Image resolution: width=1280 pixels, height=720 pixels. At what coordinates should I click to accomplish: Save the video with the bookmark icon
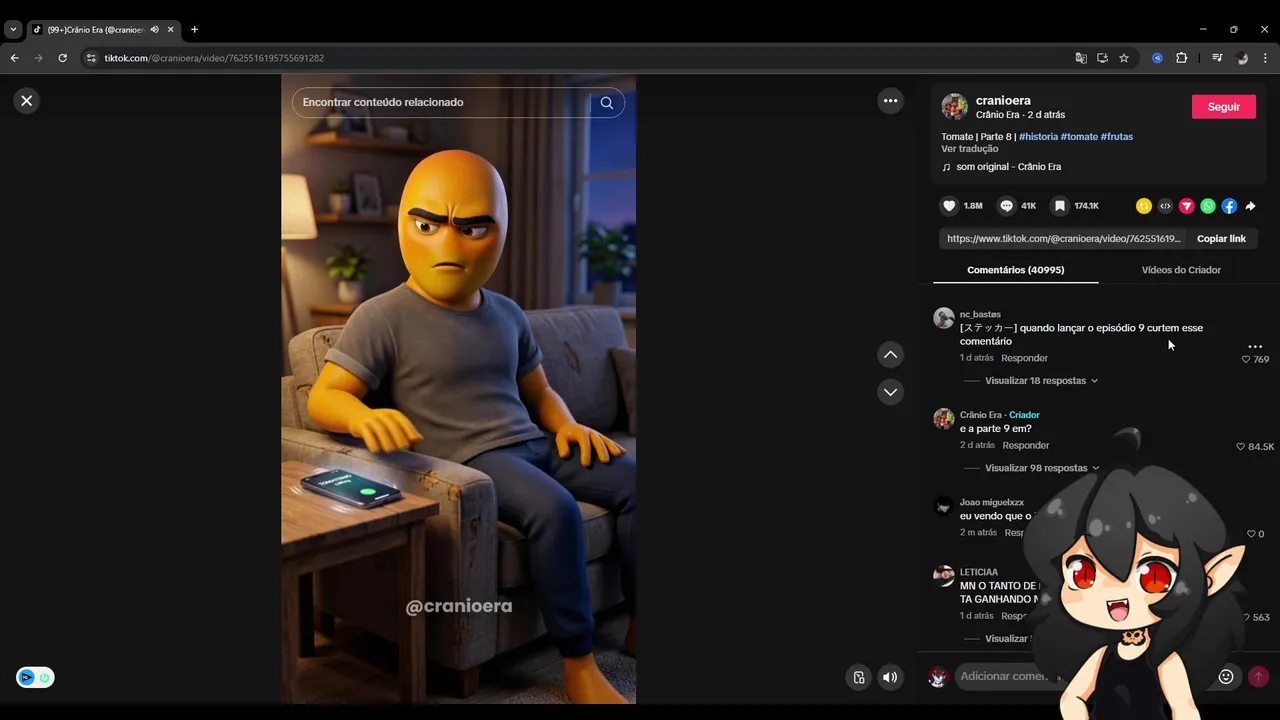[x=1059, y=206]
